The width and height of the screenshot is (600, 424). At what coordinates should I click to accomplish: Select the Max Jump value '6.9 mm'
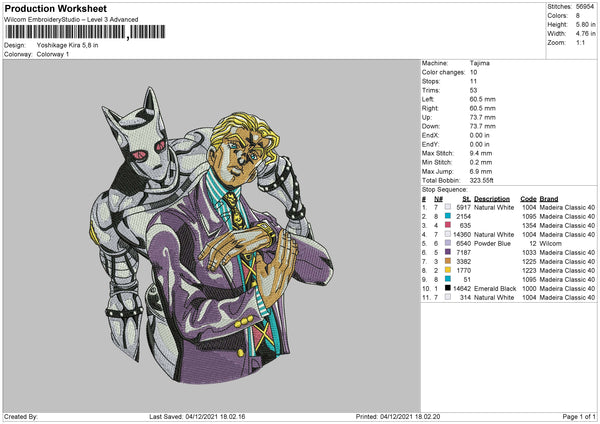[481, 171]
